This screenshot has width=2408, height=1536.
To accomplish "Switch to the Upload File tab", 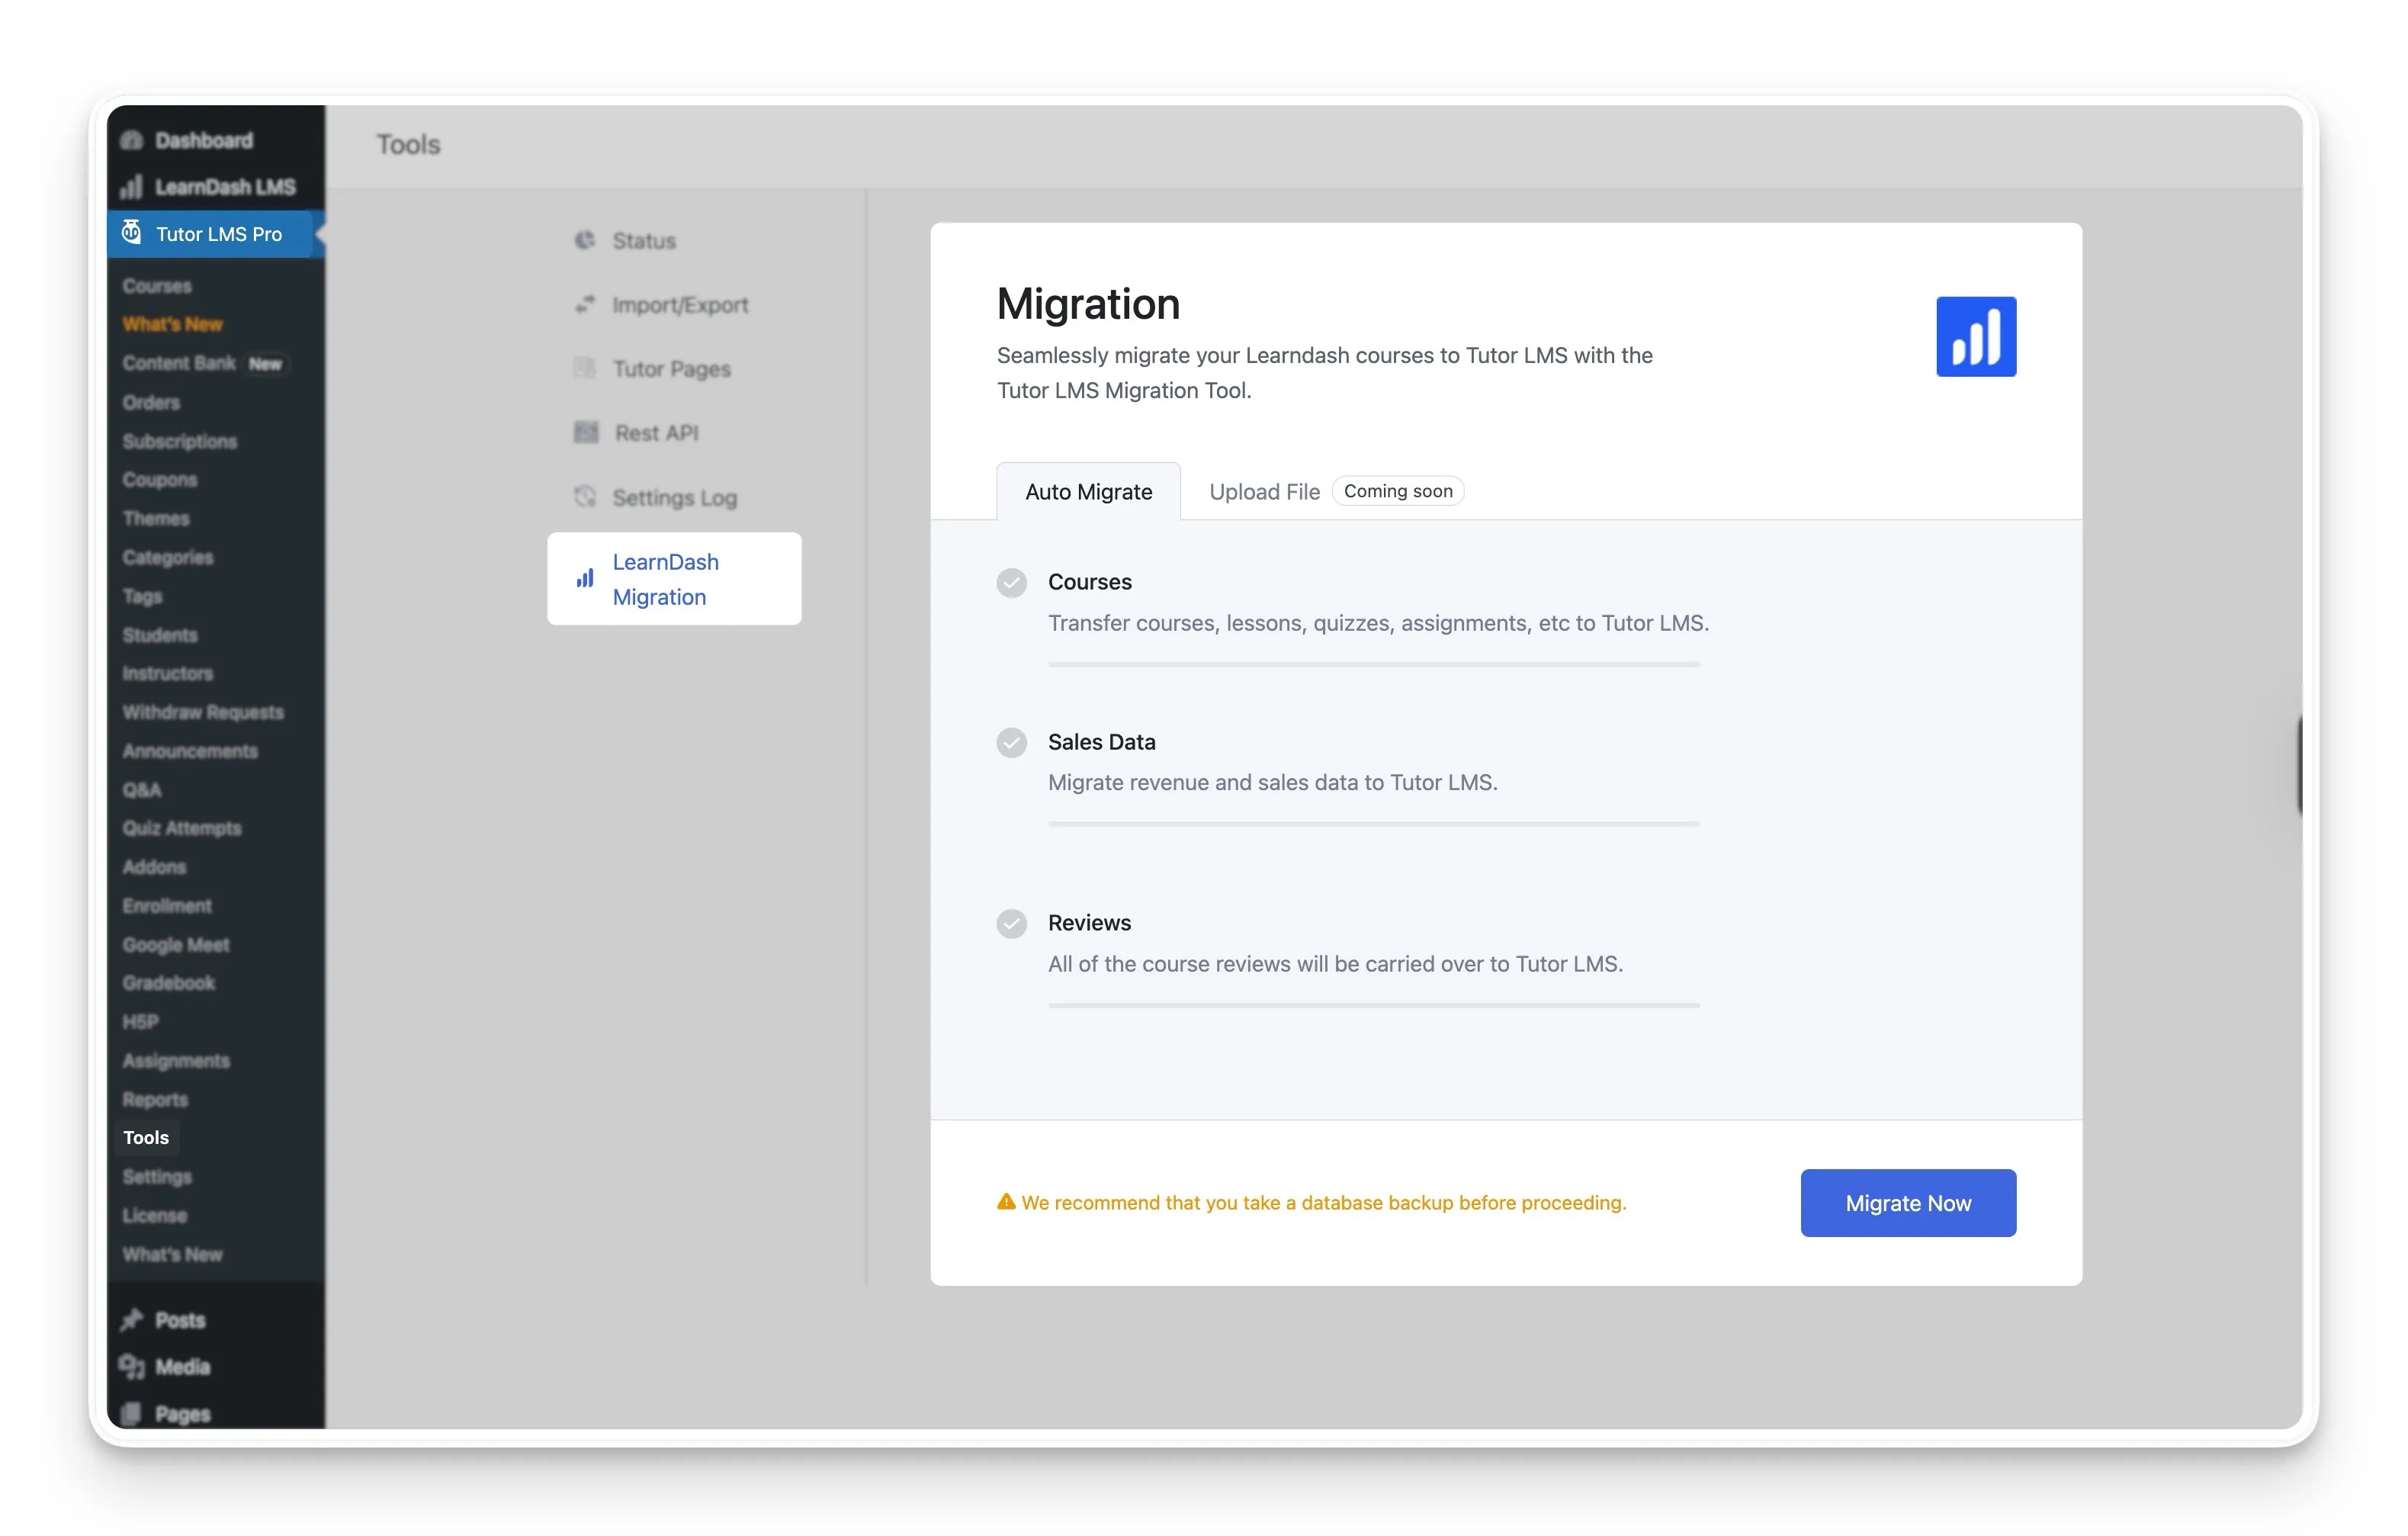I will point(1264,491).
